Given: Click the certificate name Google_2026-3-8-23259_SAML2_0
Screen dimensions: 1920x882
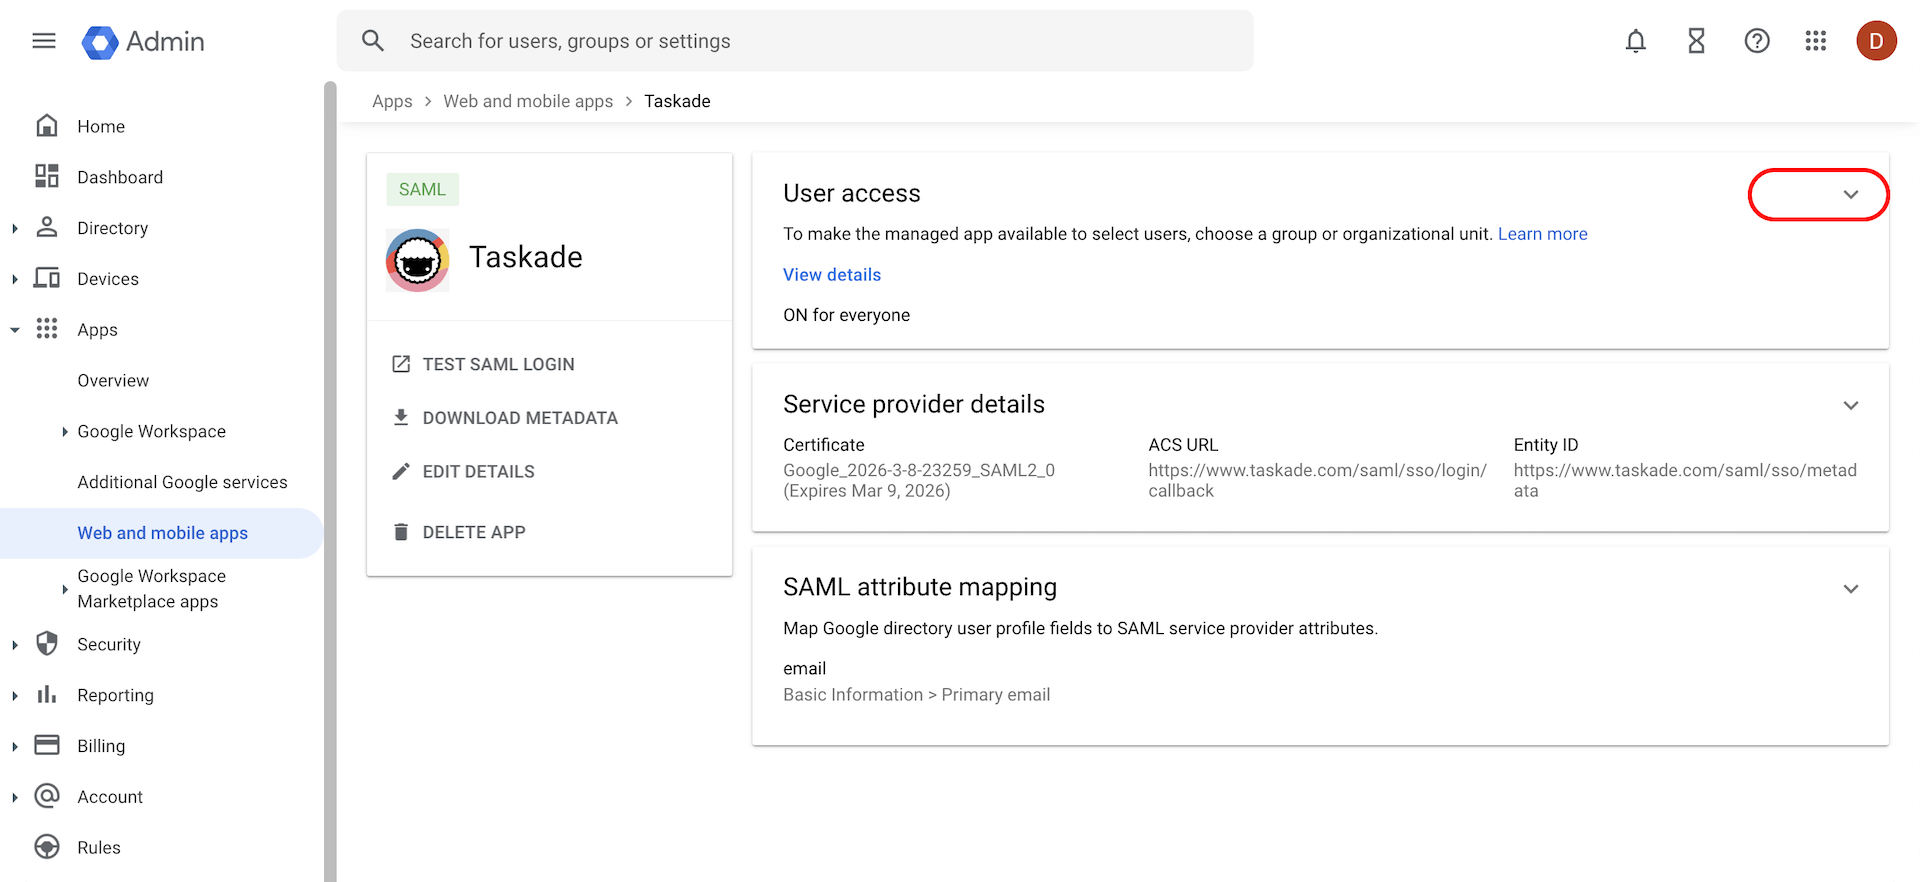Looking at the screenshot, I should pos(919,470).
